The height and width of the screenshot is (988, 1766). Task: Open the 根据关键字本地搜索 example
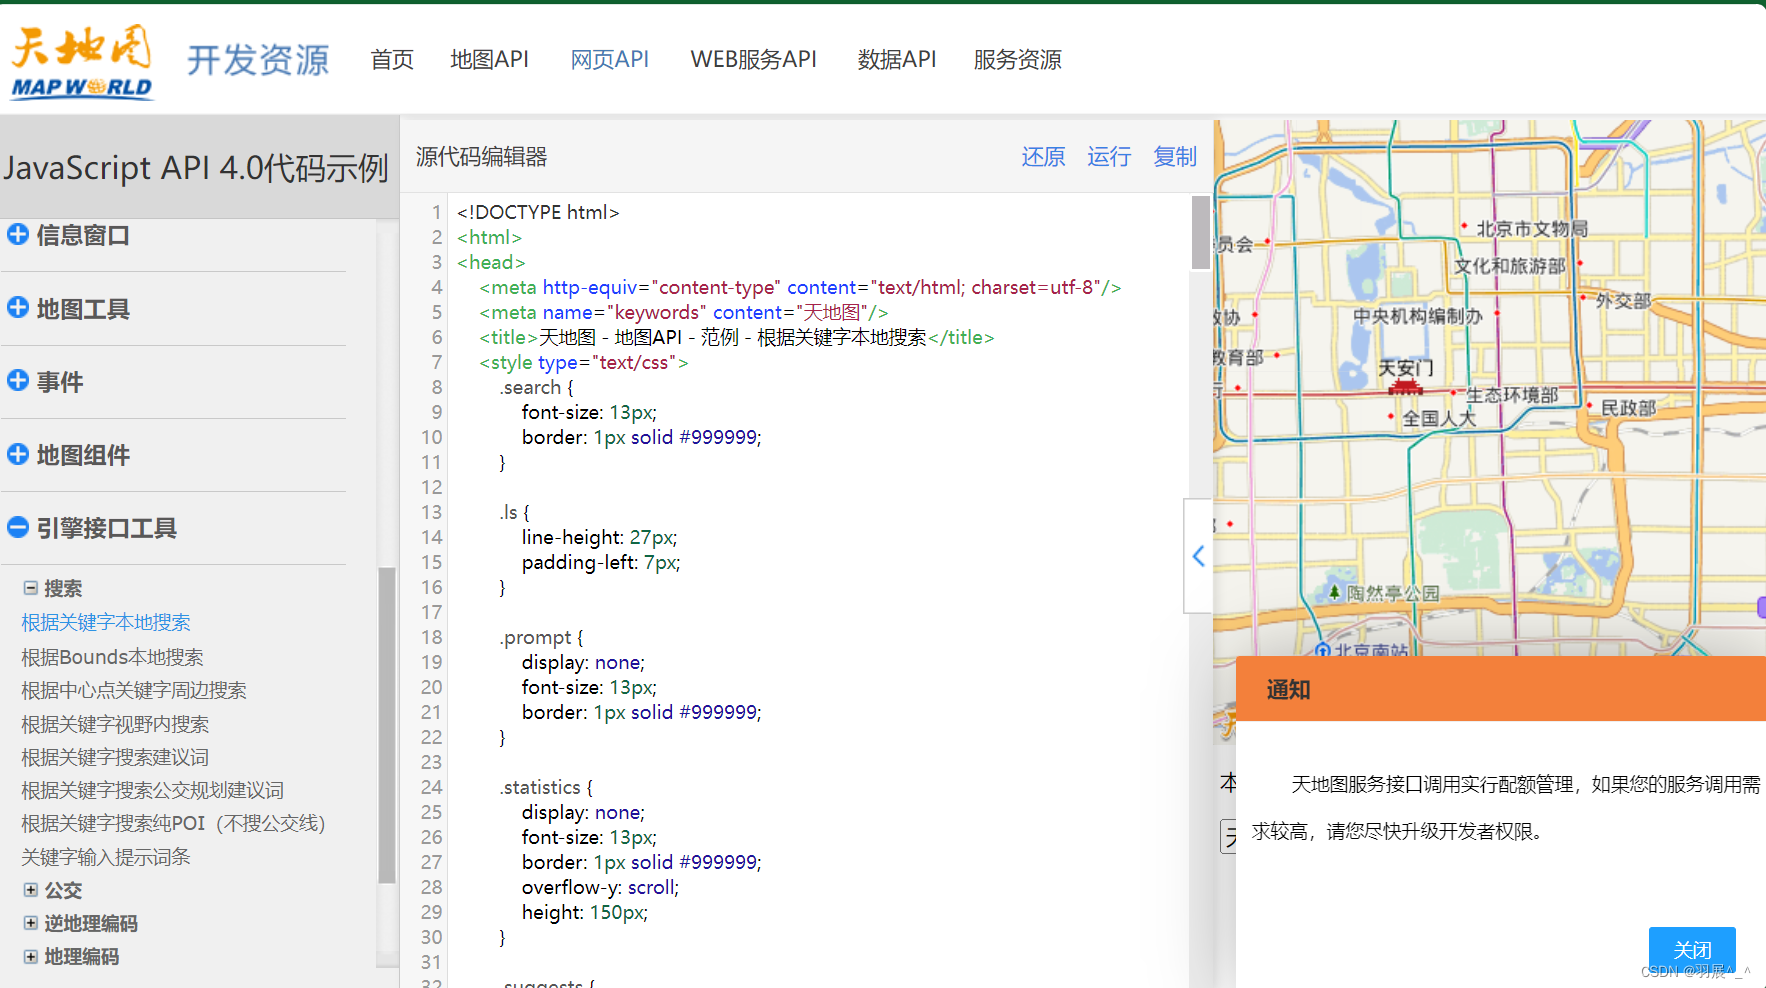coord(106,622)
